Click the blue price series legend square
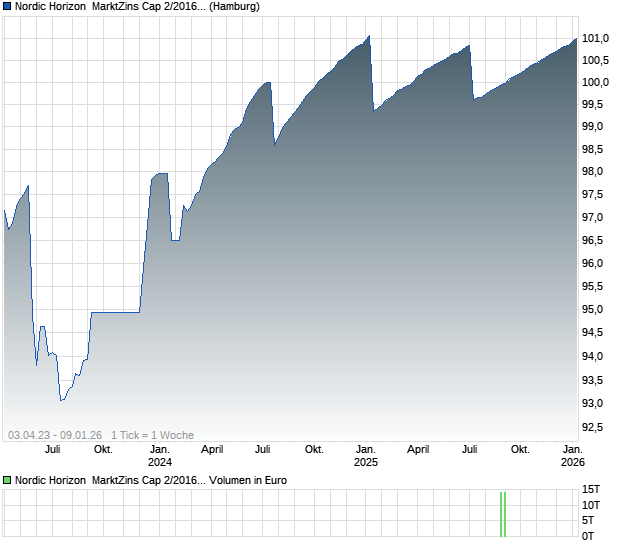This screenshot has width=620, height=546. pyautogui.click(x=8, y=7)
